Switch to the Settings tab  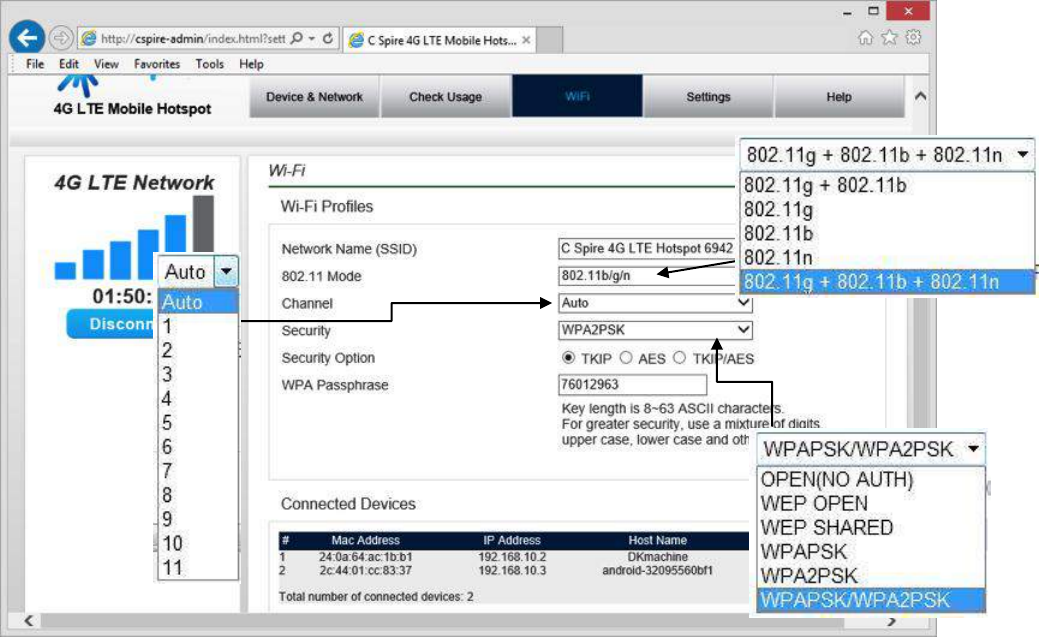click(708, 97)
